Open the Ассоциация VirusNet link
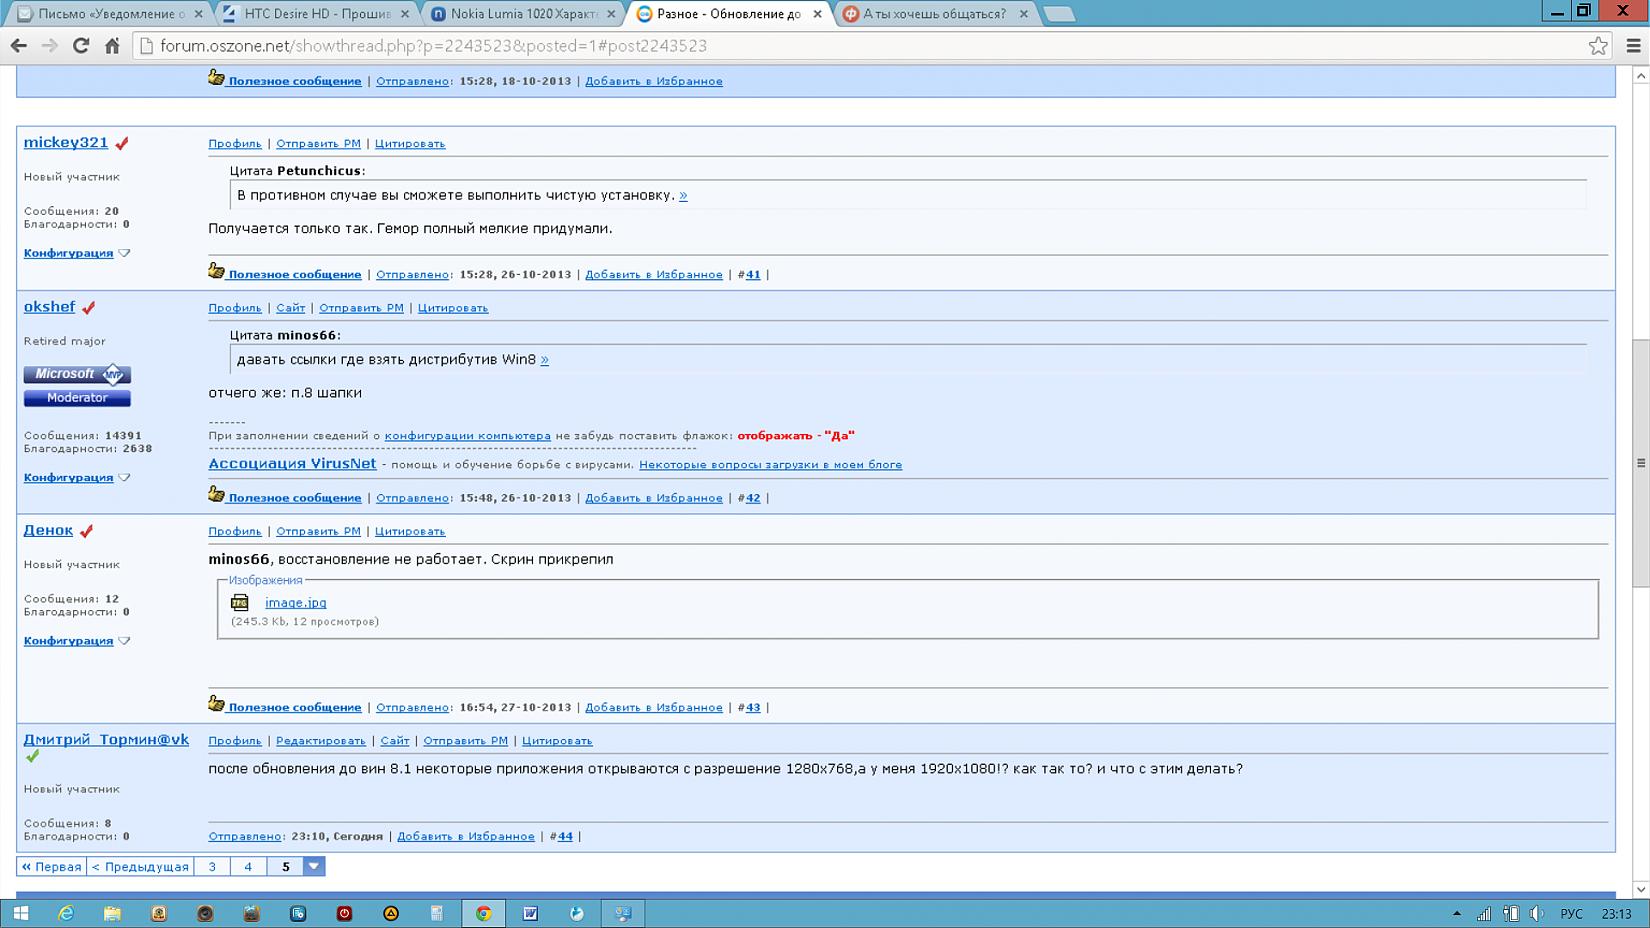The height and width of the screenshot is (928, 1650). pos(292,463)
